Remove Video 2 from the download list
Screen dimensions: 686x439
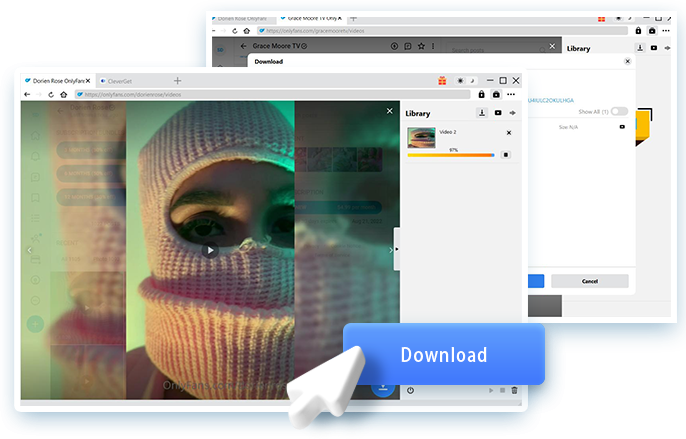pyautogui.click(x=509, y=133)
